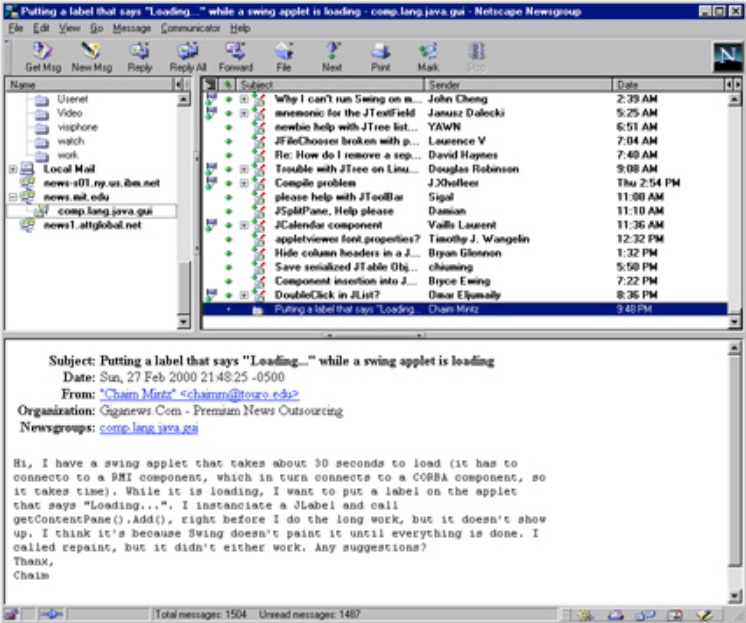
Task: Print the message with Print icon
Action: (x=381, y=51)
